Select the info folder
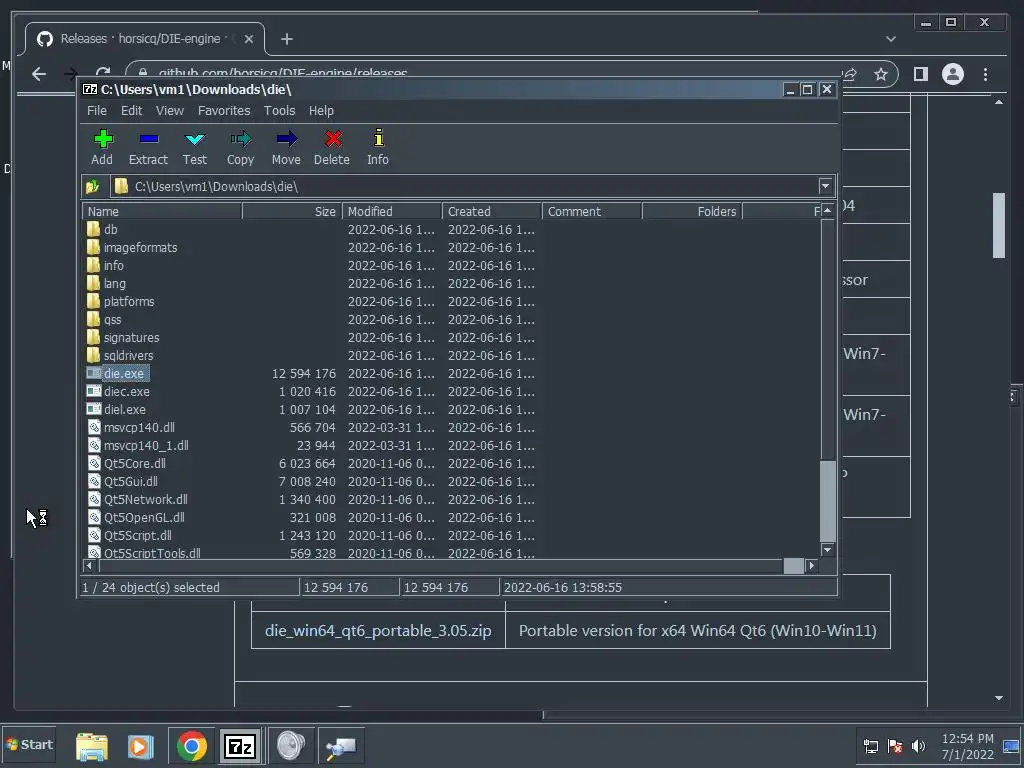Image resolution: width=1024 pixels, height=768 pixels. pos(113,265)
